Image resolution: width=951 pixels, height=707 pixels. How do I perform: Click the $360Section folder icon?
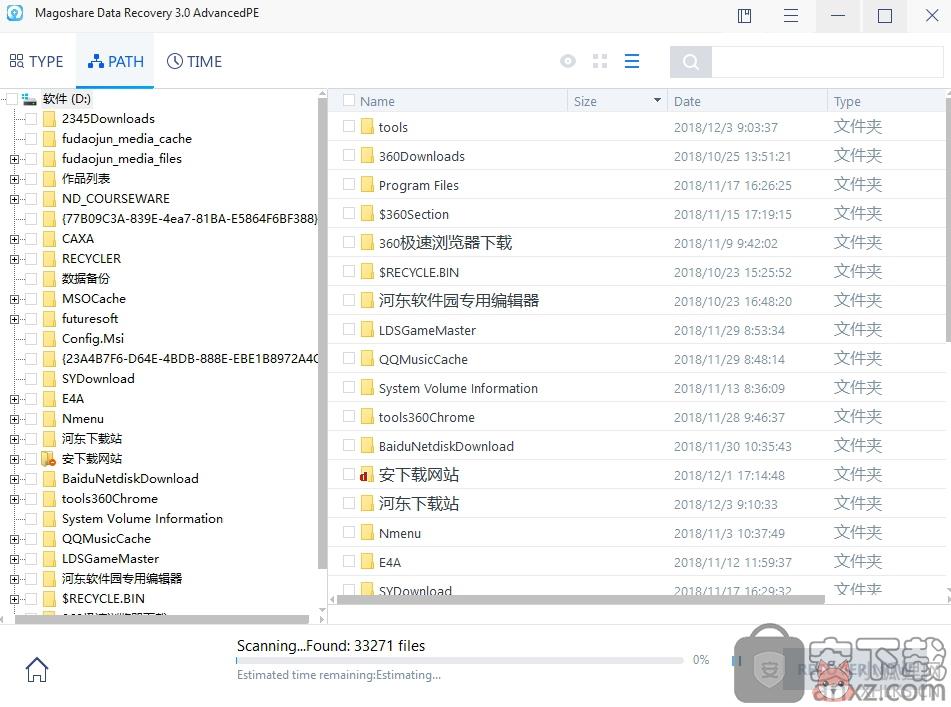pos(367,214)
